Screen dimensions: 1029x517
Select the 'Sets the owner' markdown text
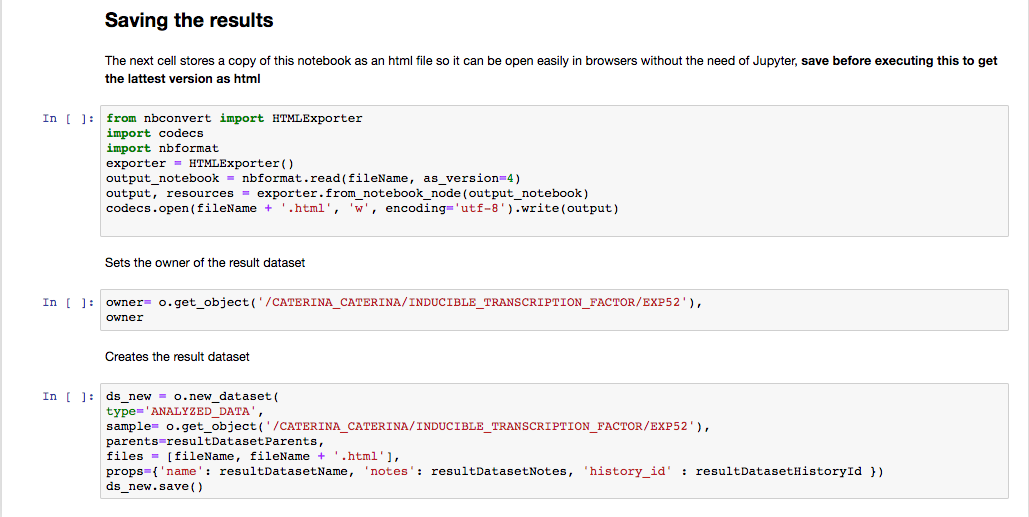click(205, 262)
